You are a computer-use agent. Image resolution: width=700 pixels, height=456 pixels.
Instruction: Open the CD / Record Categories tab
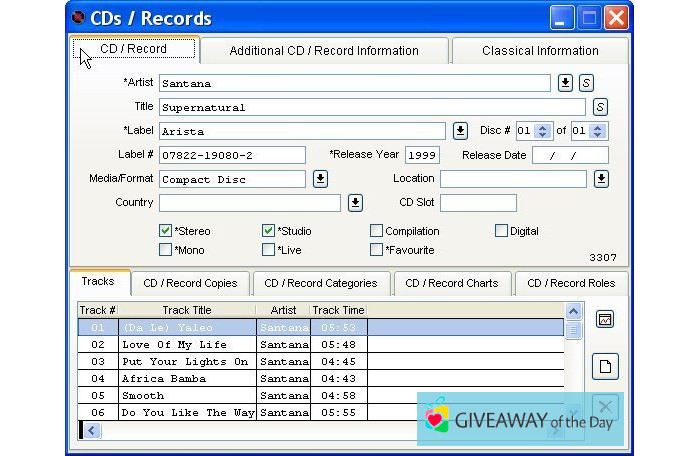(320, 283)
